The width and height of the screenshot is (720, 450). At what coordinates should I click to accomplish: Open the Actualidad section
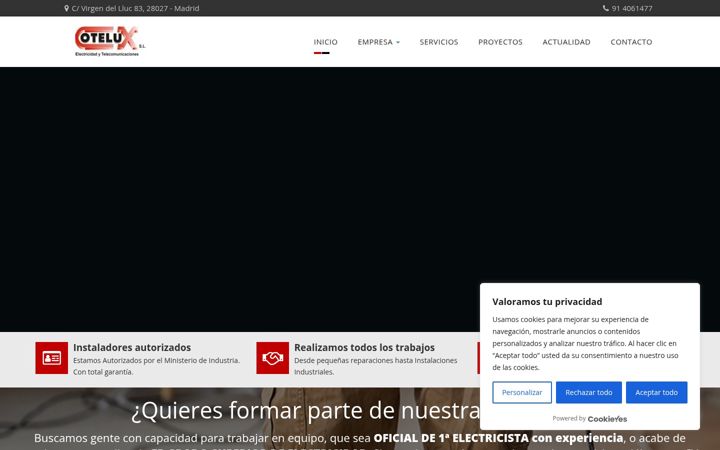pos(567,42)
